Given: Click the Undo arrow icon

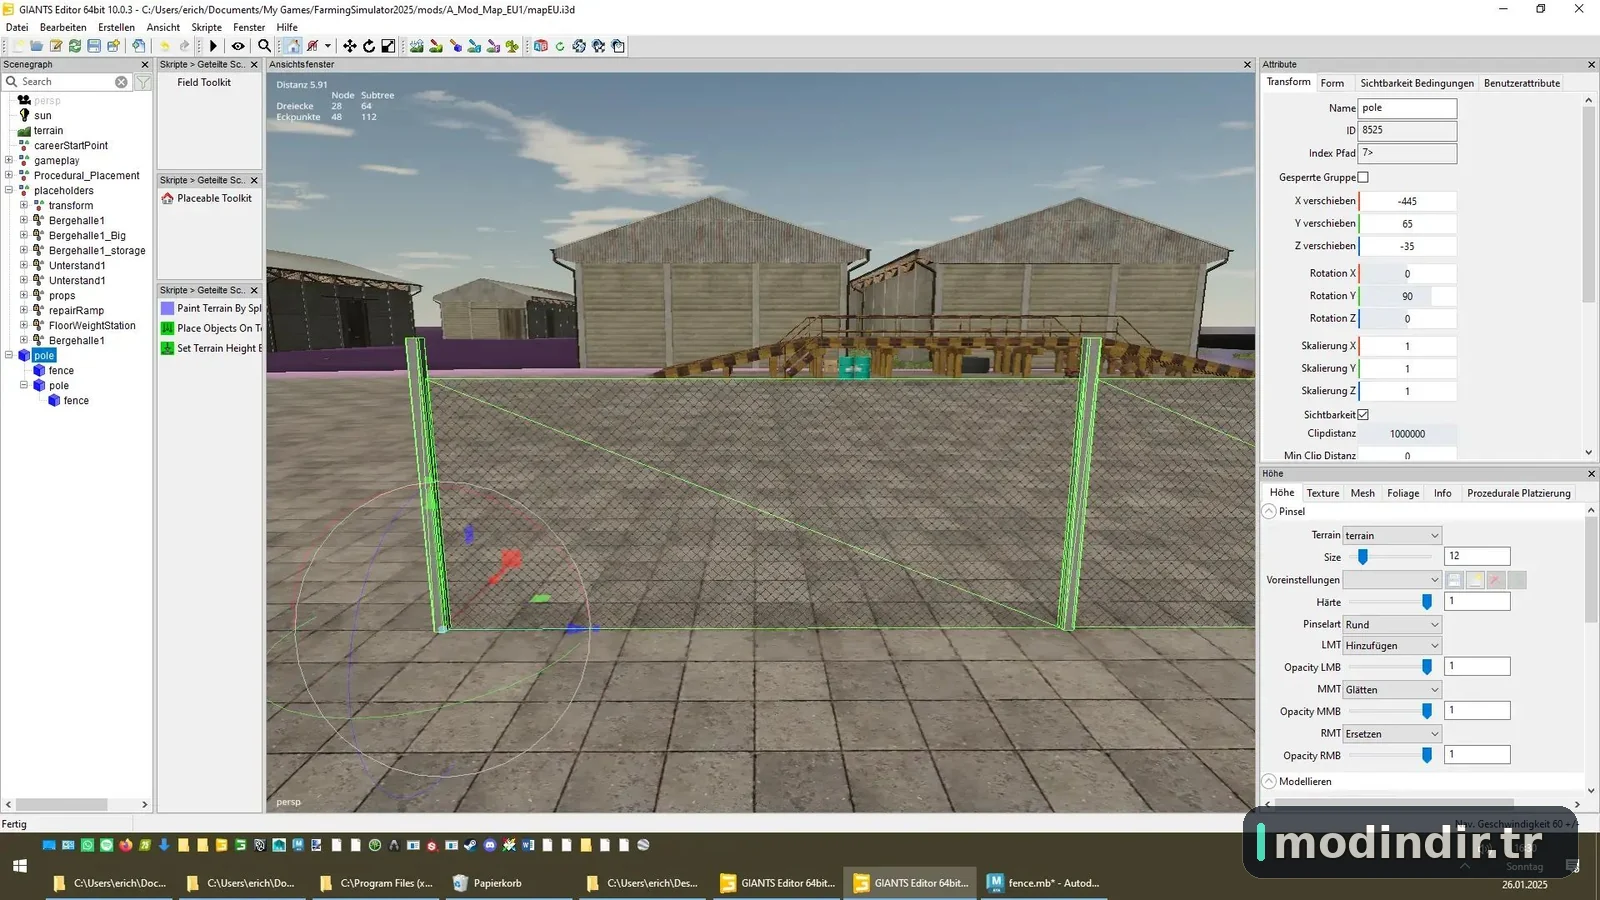Looking at the screenshot, I should point(164,46).
